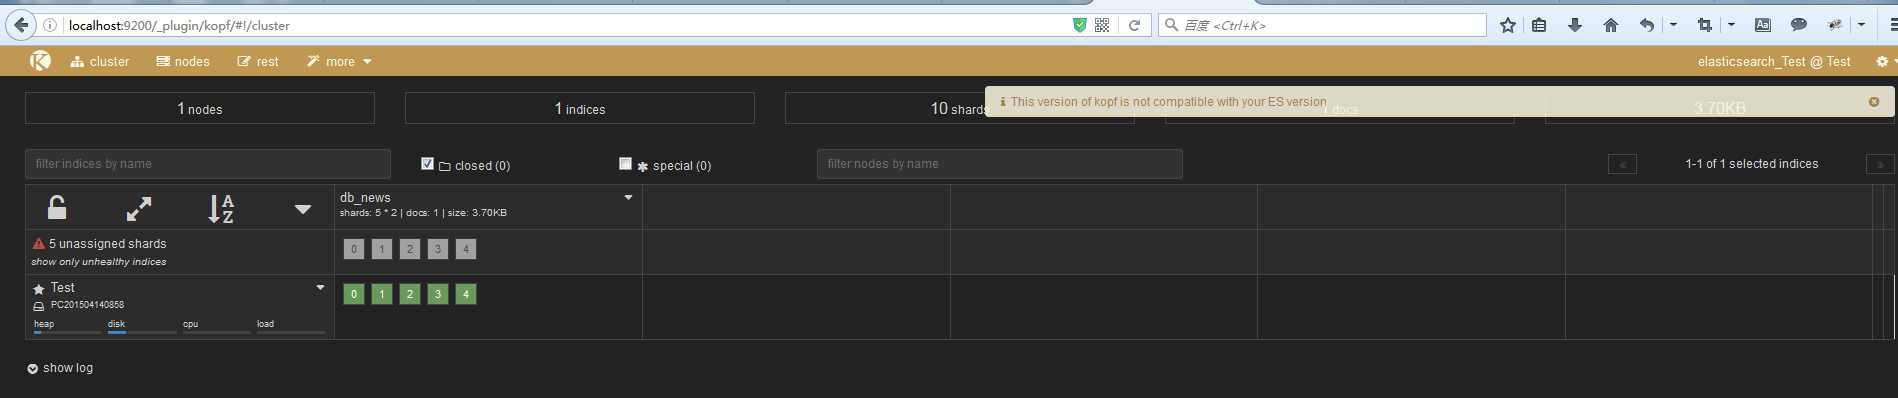The height and width of the screenshot is (398, 1898).
Task: Open the cluster view tab
Action: point(100,61)
